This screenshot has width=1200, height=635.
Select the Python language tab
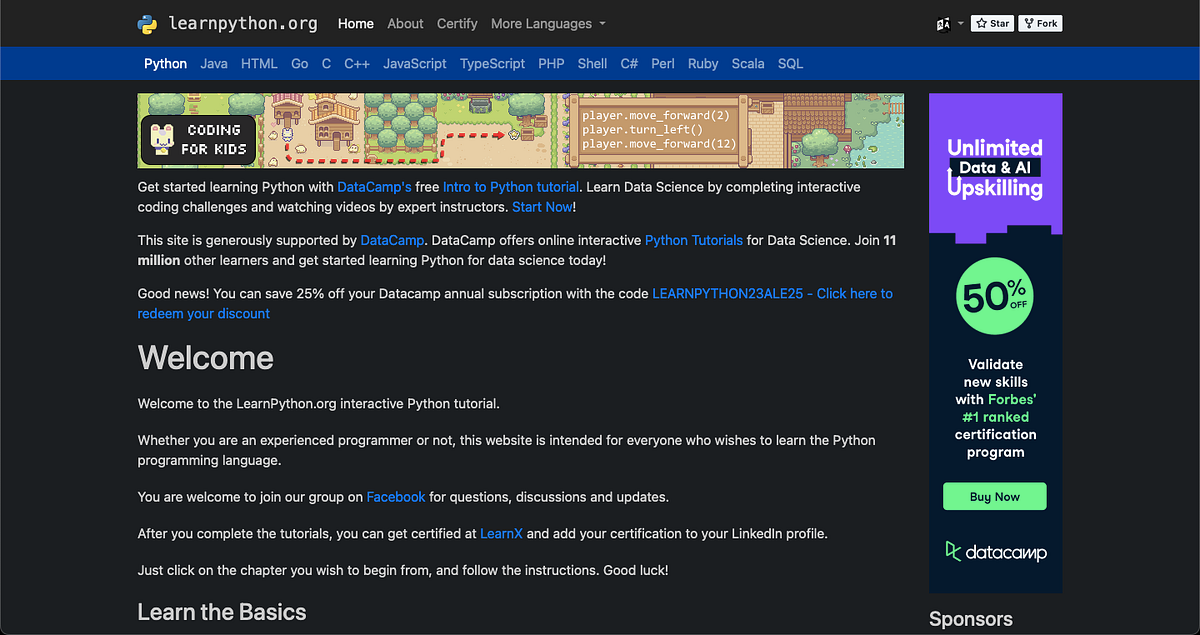pos(166,63)
